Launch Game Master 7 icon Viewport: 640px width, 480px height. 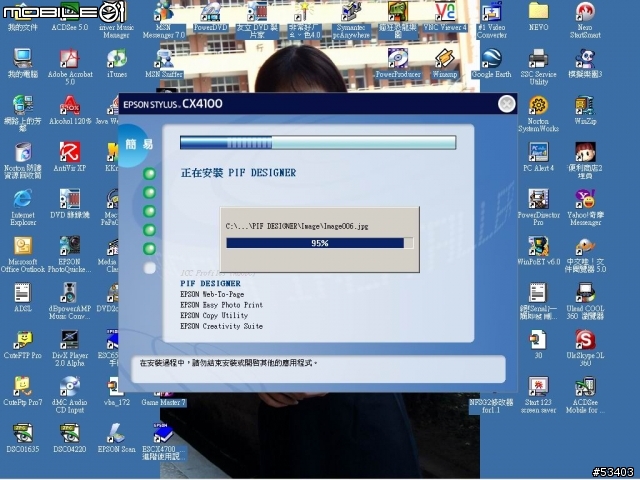point(164,402)
